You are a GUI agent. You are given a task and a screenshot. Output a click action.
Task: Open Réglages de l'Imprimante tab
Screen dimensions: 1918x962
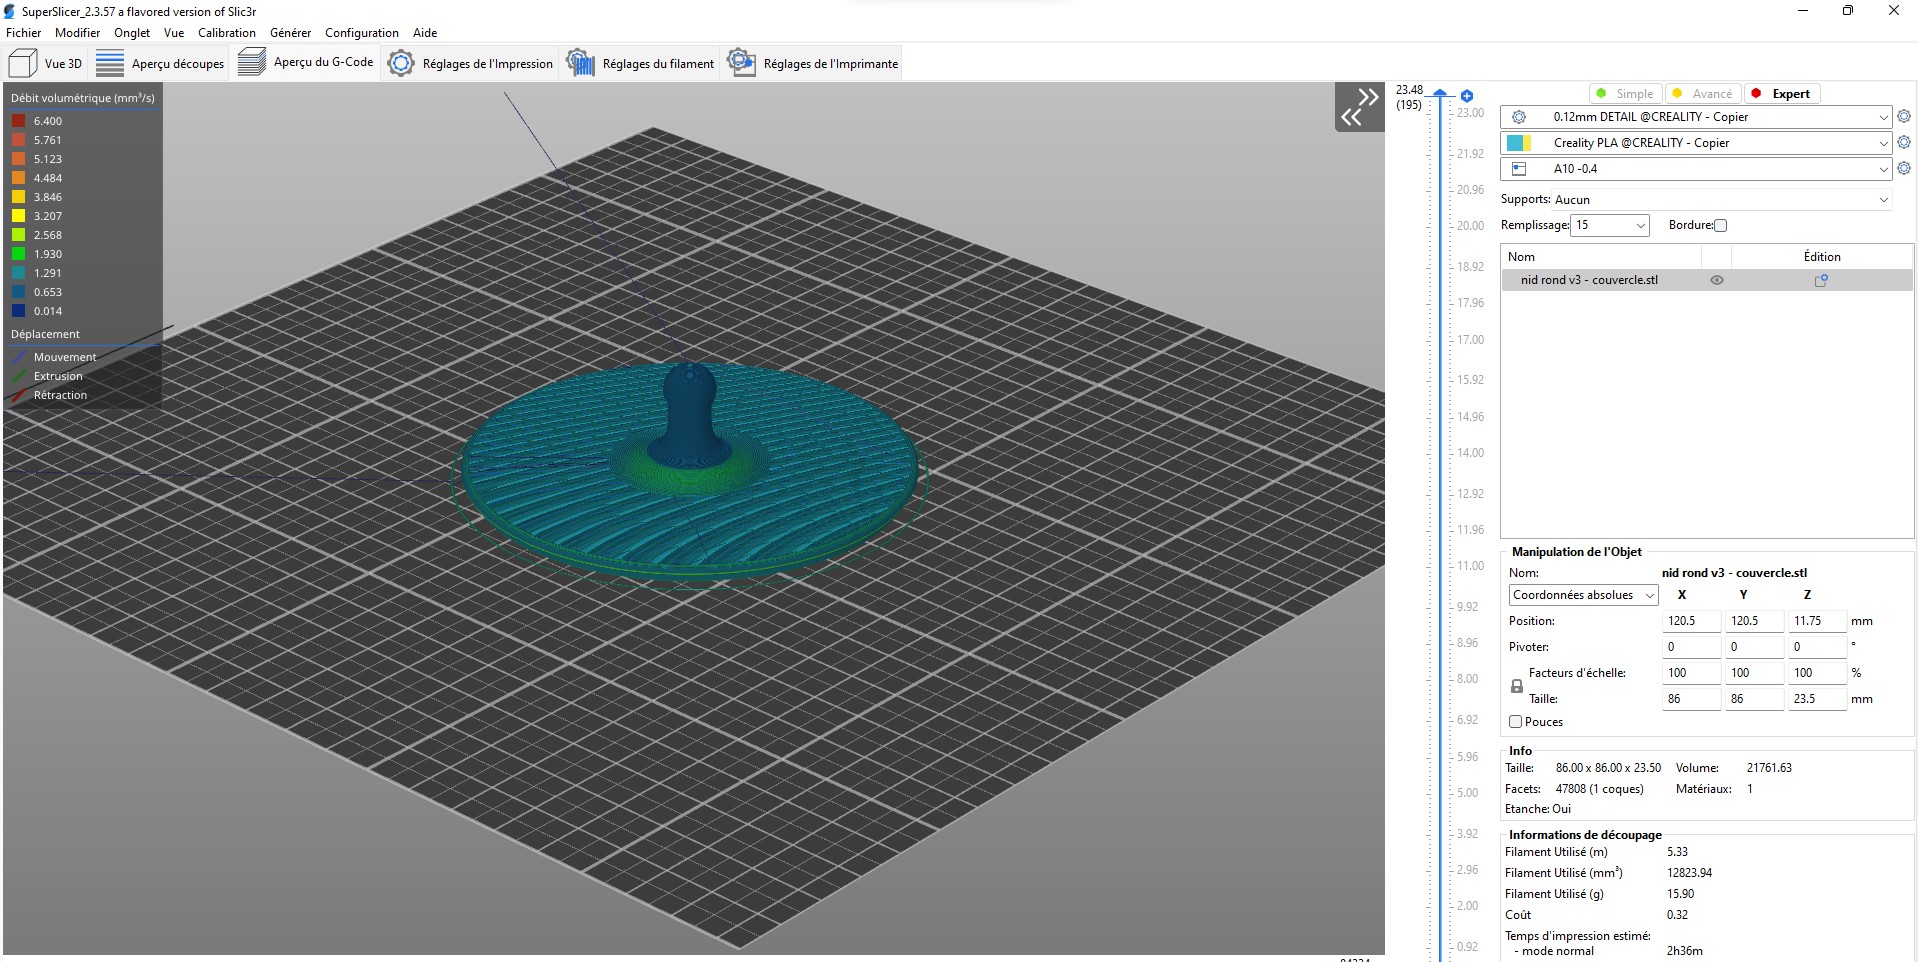[x=813, y=63]
